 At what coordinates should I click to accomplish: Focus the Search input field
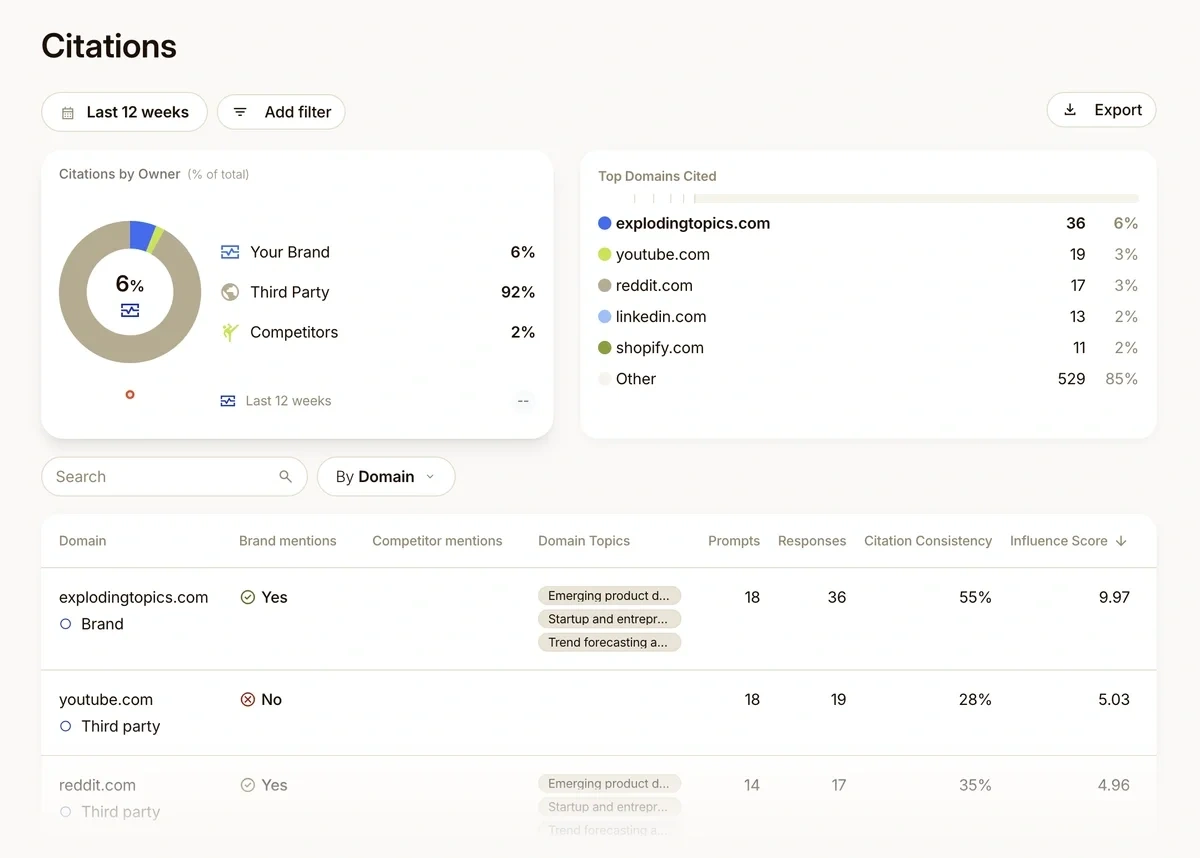174,476
